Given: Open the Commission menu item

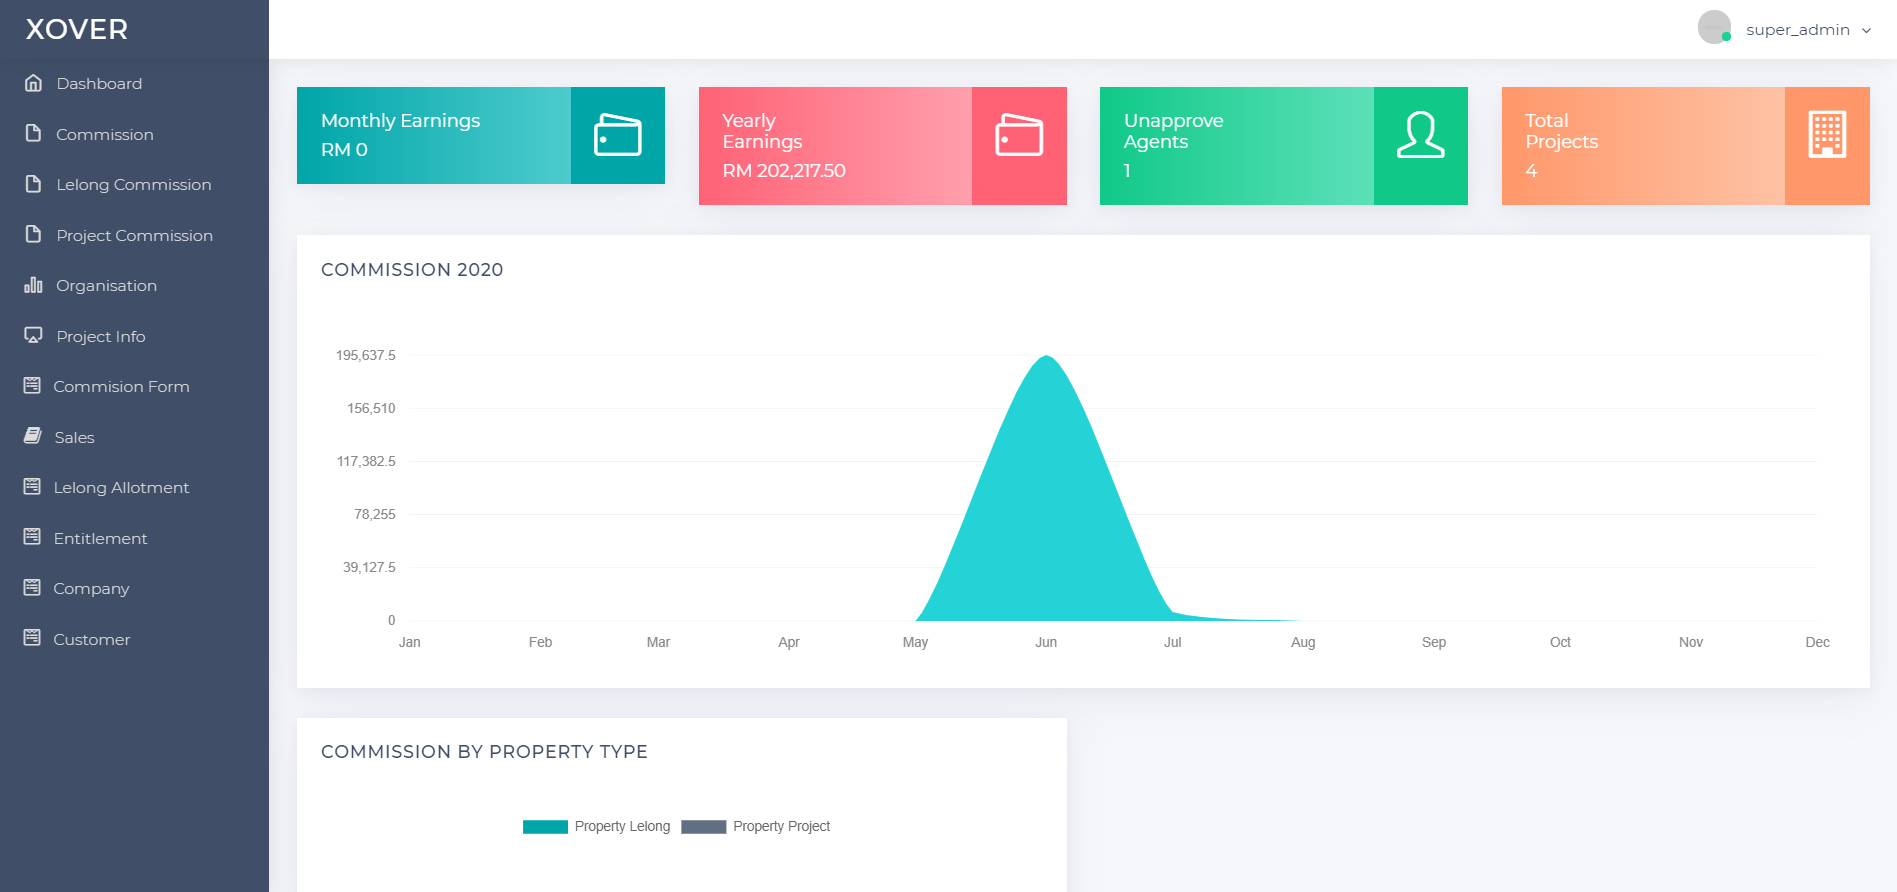Looking at the screenshot, I should point(104,134).
